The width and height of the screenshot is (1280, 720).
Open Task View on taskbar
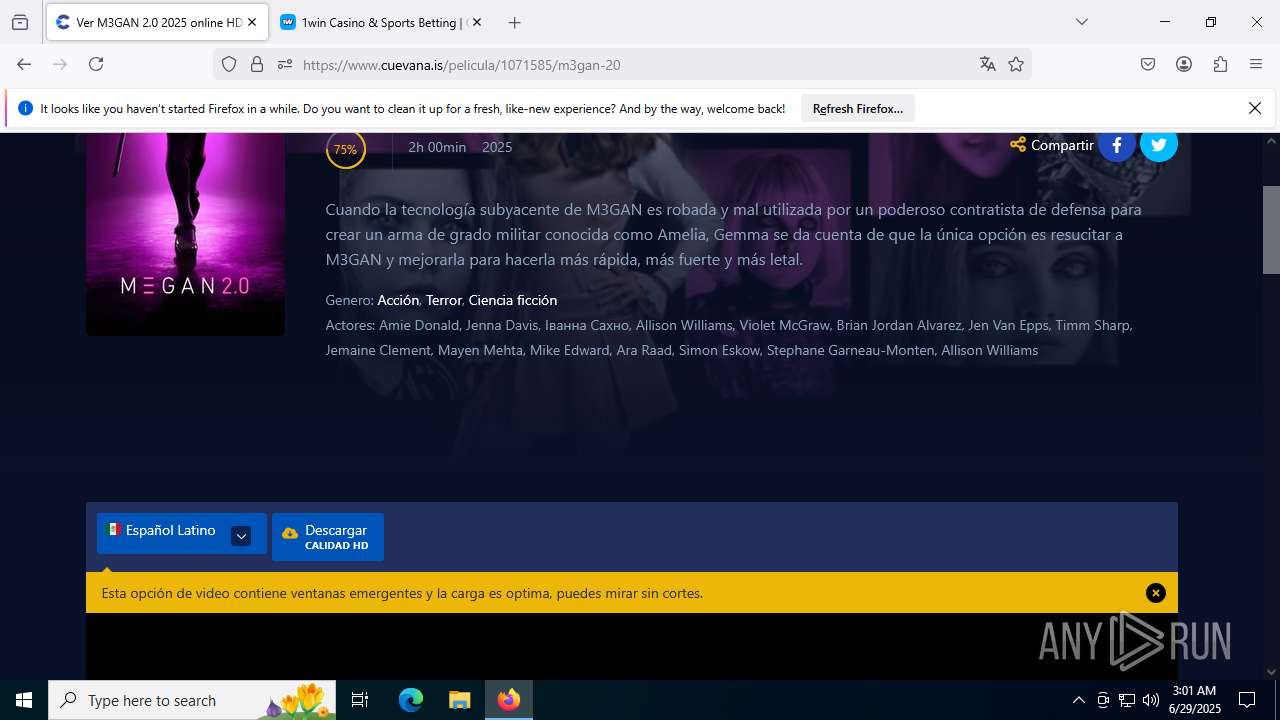360,700
